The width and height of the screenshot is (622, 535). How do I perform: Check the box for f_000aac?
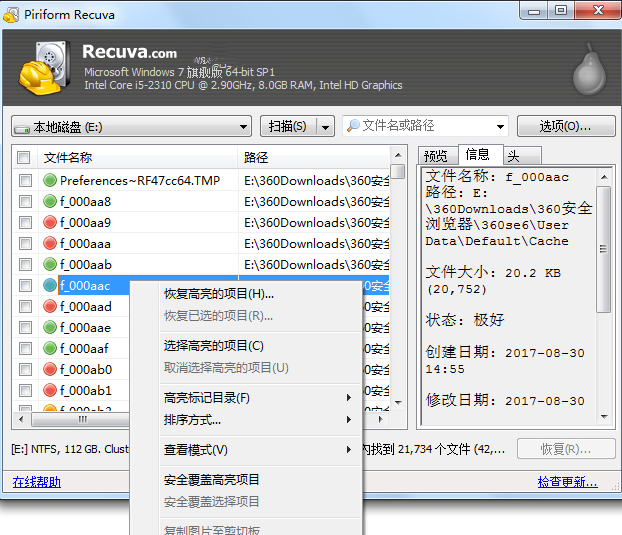tap(25, 285)
